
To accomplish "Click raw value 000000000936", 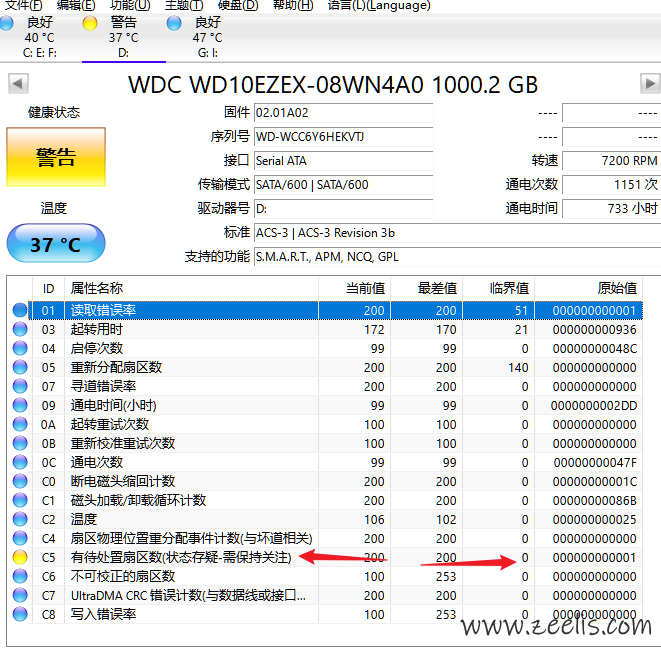I will 594,330.
